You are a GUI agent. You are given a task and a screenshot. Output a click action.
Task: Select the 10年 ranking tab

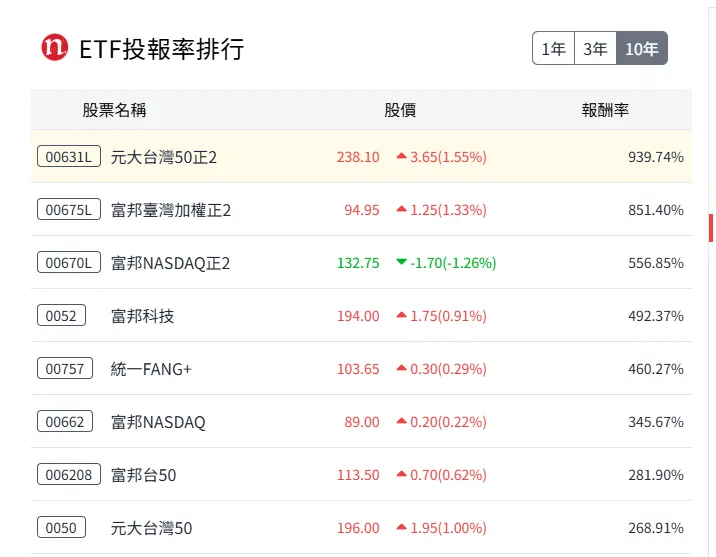pyautogui.click(x=641, y=48)
